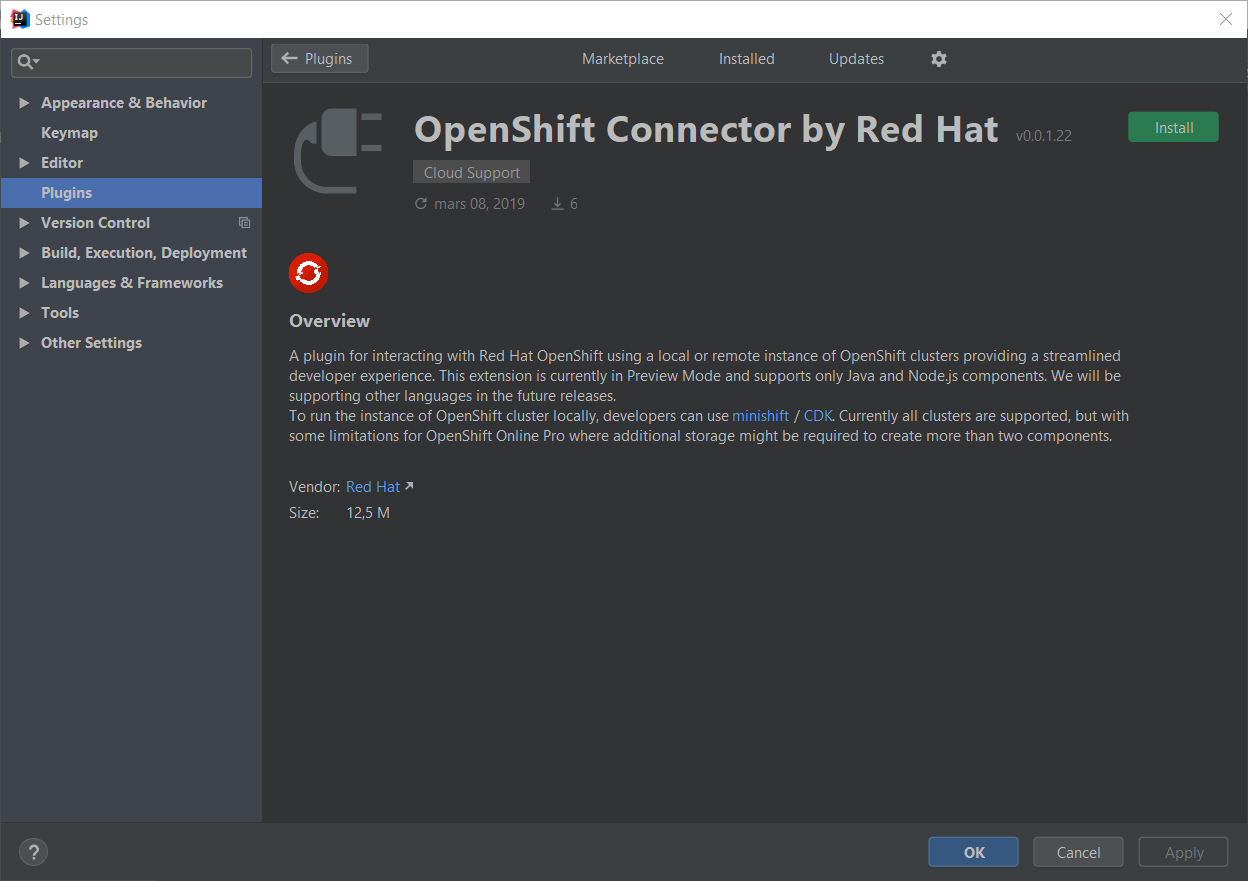The height and width of the screenshot is (881, 1248).
Task: Open the Installed plugins tab
Action: point(746,59)
